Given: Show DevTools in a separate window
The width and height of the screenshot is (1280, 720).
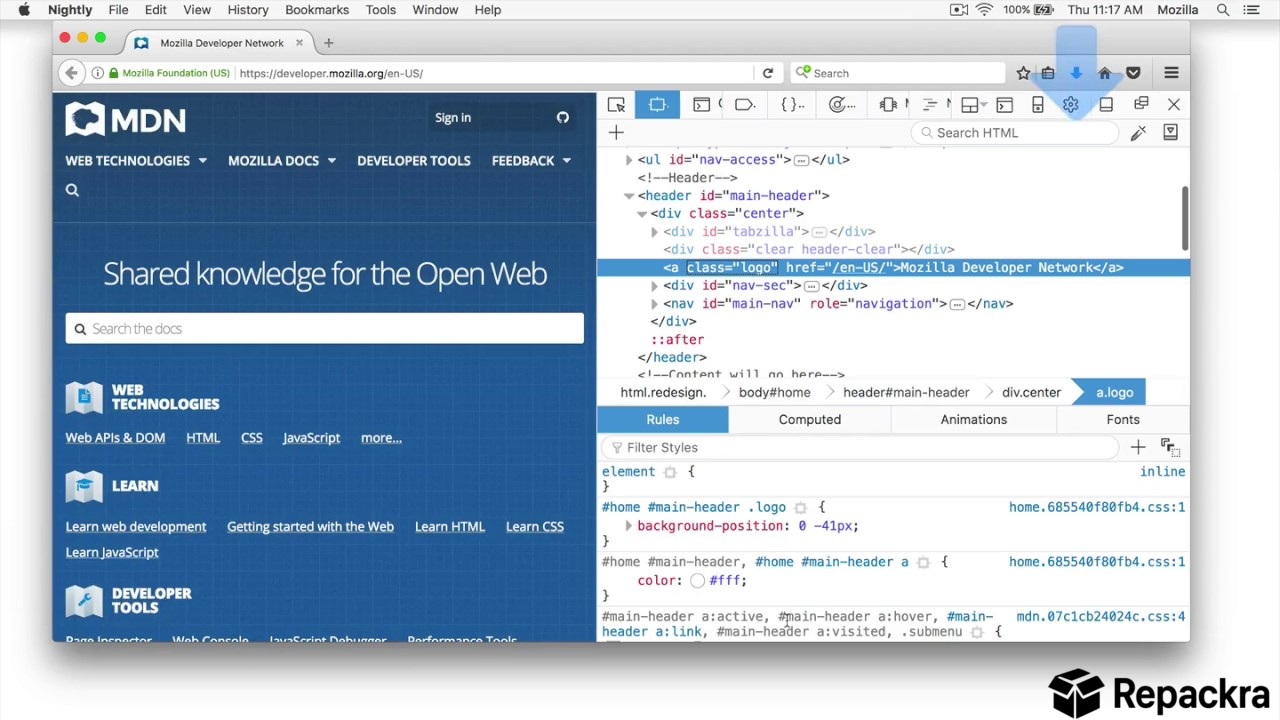Looking at the screenshot, I should point(1141,104).
